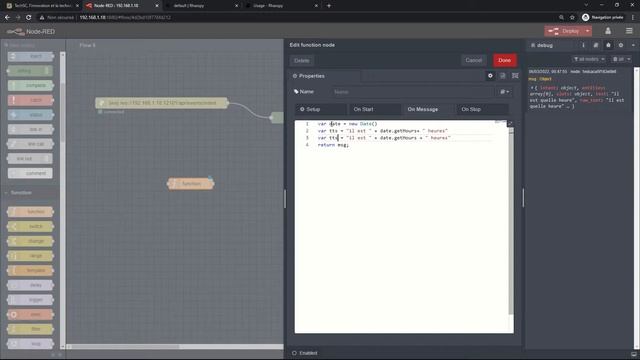
Task: Pick the link call node in palette
Action: (30, 144)
